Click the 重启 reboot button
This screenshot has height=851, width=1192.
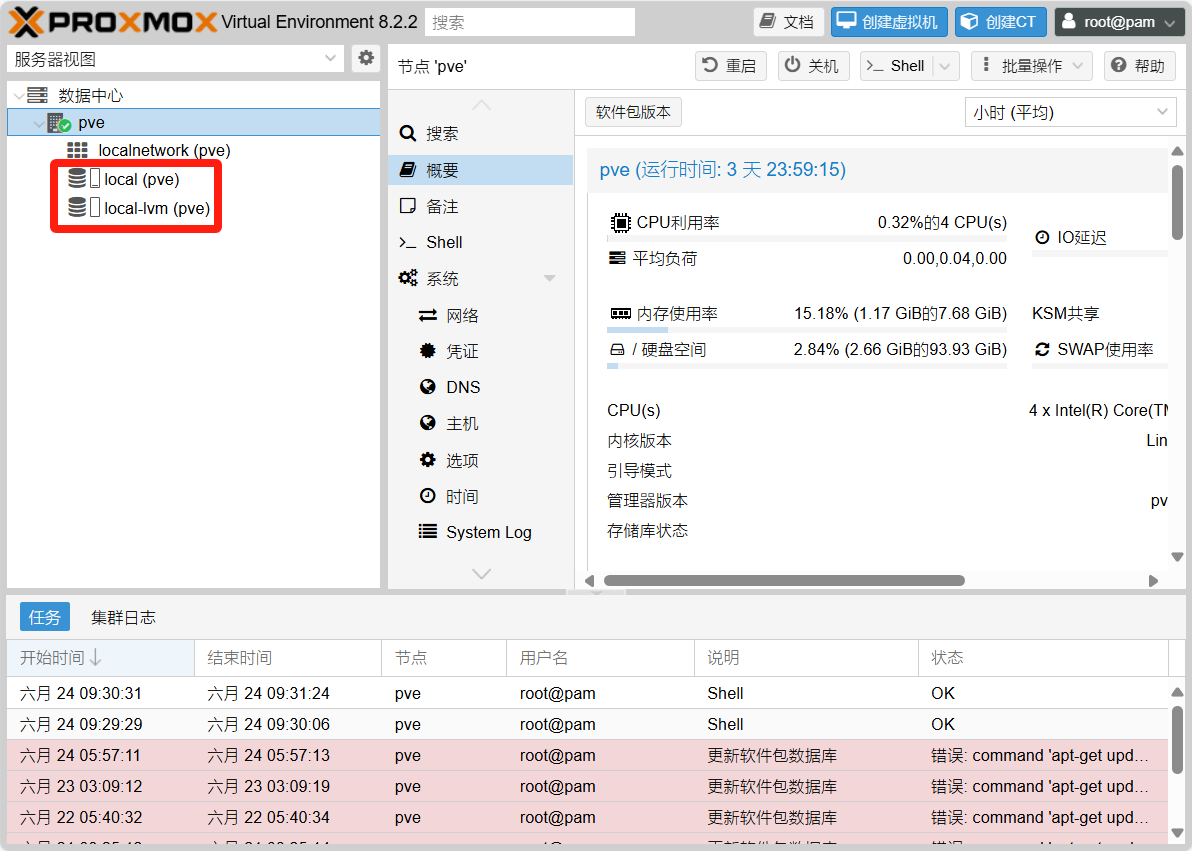pyautogui.click(x=730, y=66)
